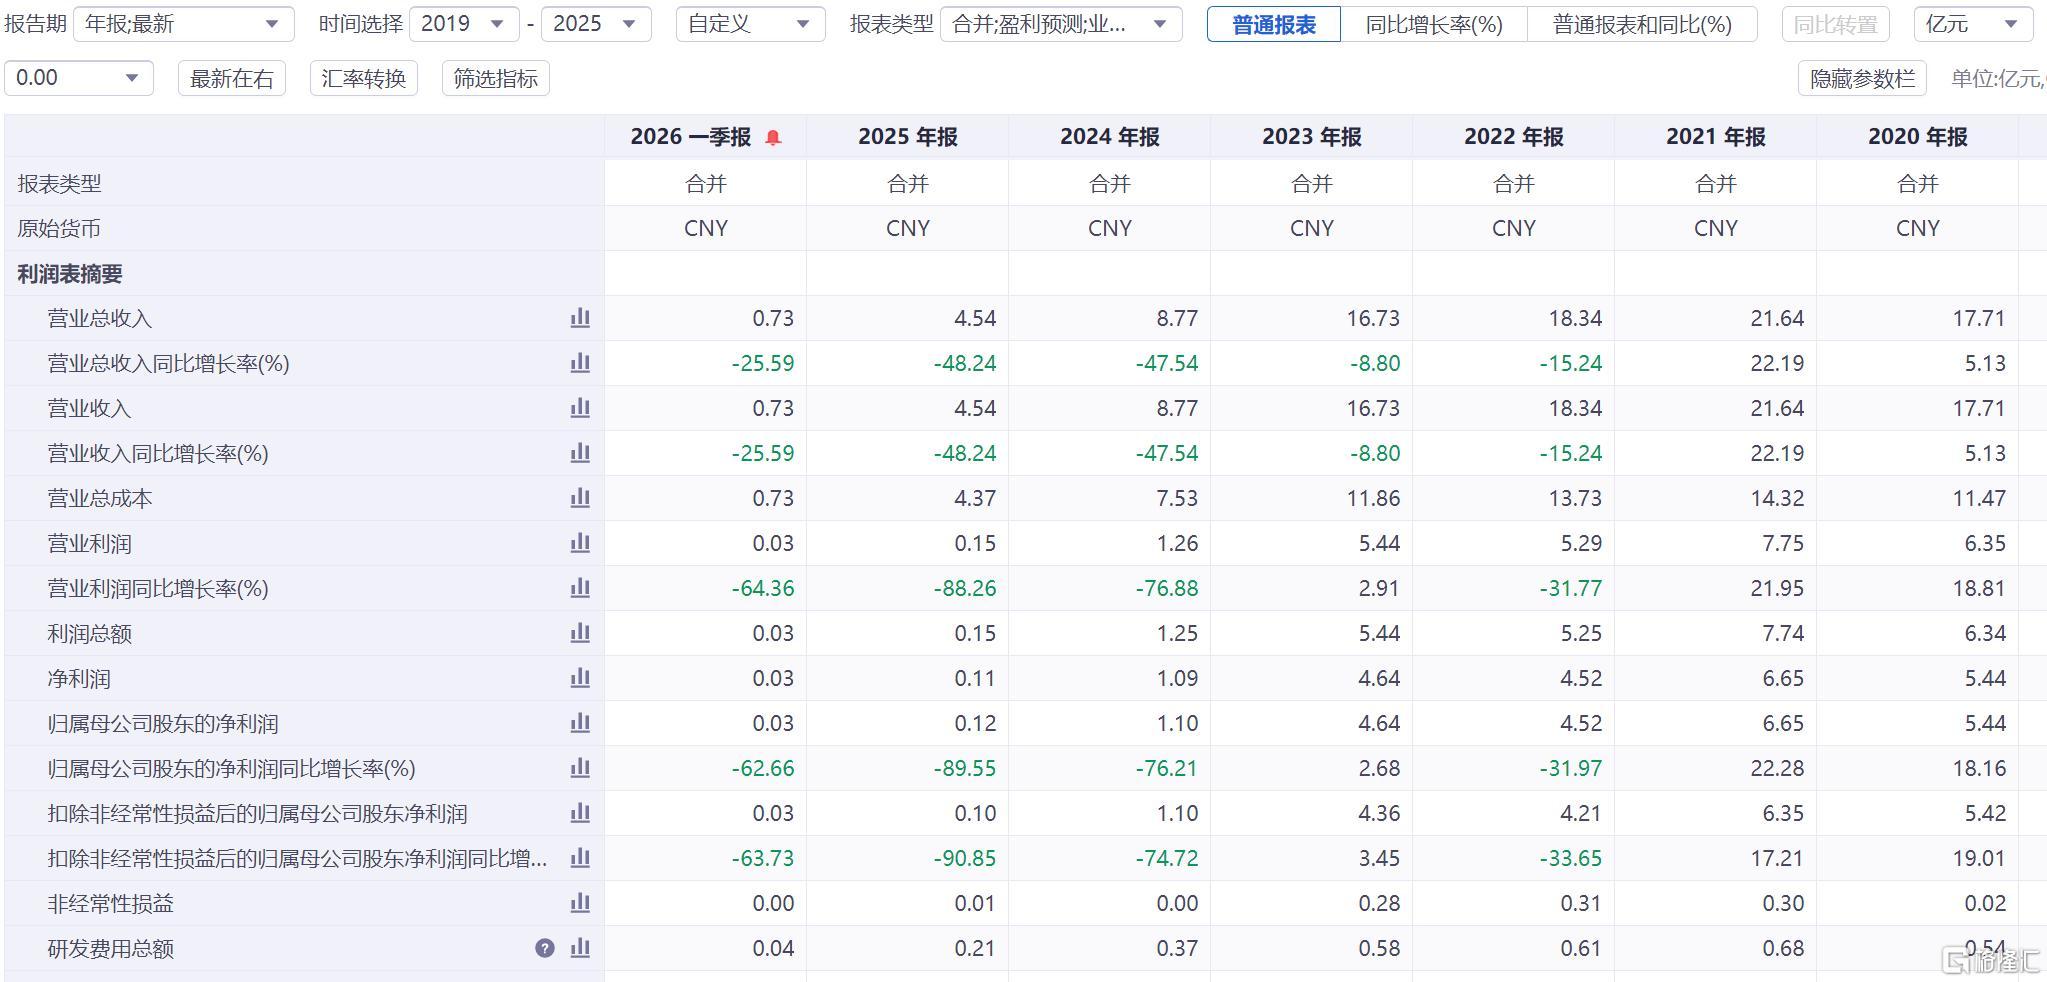Click 隐藏参数栏 to hide parameters
2047x982 pixels.
pyautogui.click(x=1862, y=78)
